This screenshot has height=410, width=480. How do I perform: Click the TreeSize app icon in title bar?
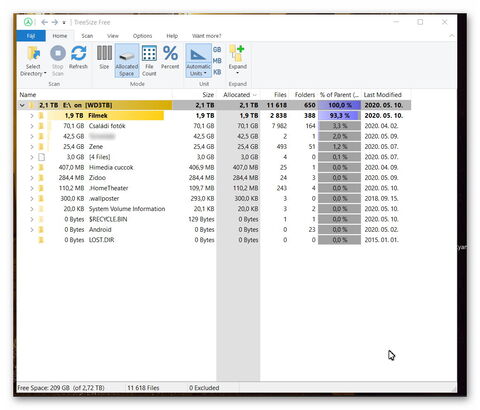pos(28,22)
